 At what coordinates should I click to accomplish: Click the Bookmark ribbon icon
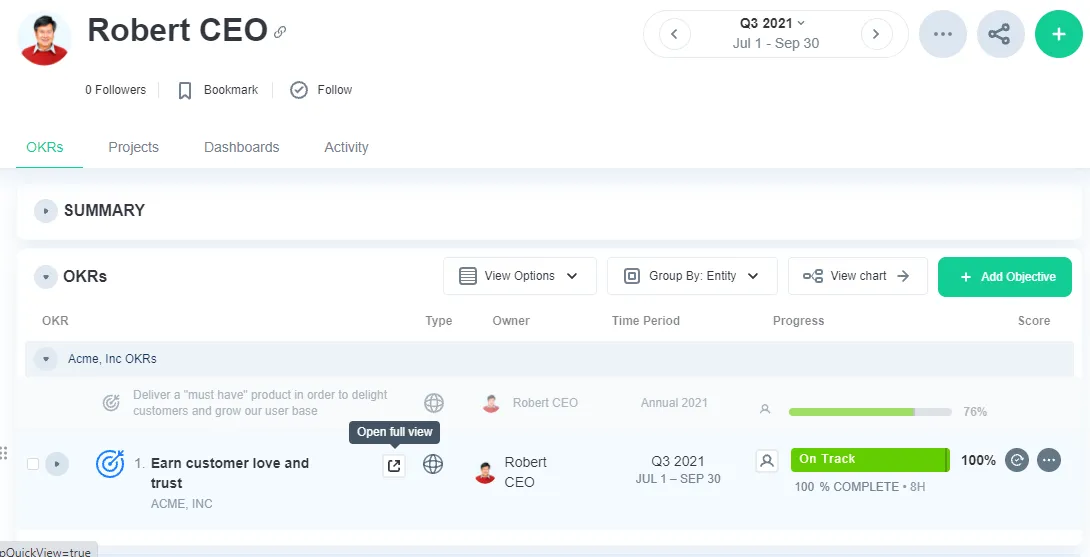(185, 90)
